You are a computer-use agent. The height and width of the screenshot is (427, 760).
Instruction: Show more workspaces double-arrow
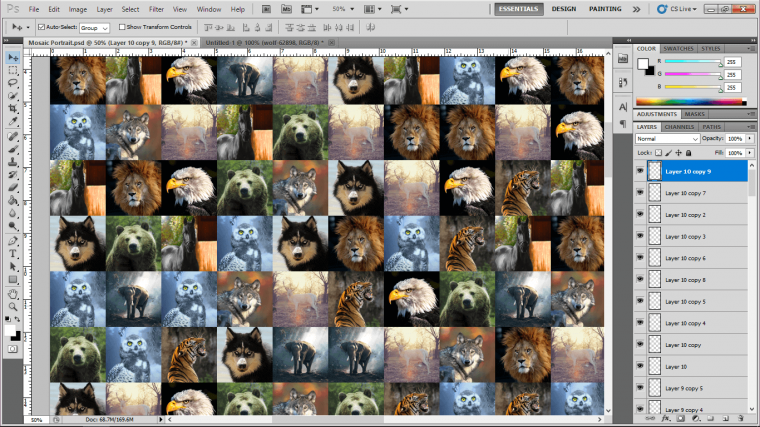(636, 9)
